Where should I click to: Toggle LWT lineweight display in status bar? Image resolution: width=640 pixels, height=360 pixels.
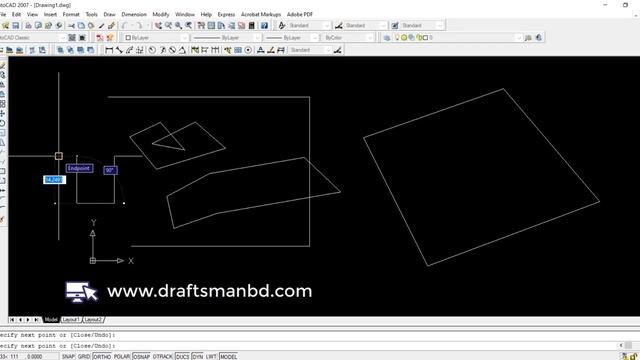point(211,356)
